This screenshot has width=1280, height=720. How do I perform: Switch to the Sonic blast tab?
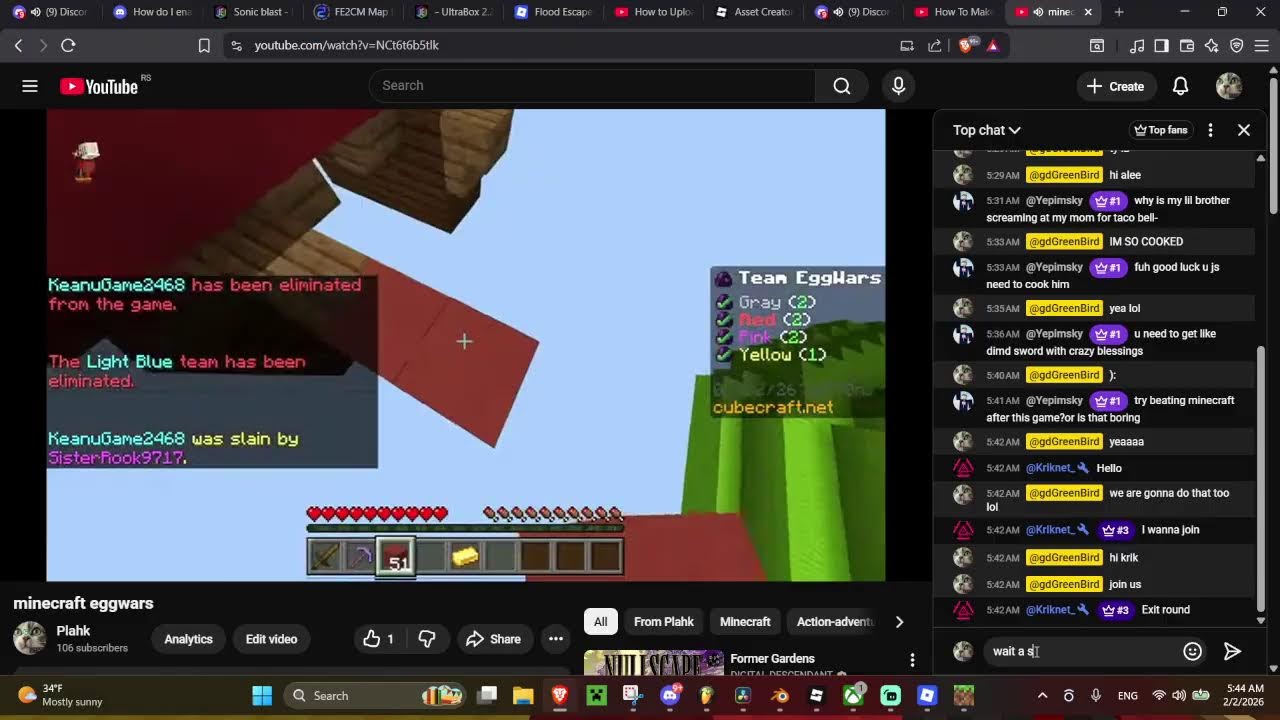click(x=252, y=12)
